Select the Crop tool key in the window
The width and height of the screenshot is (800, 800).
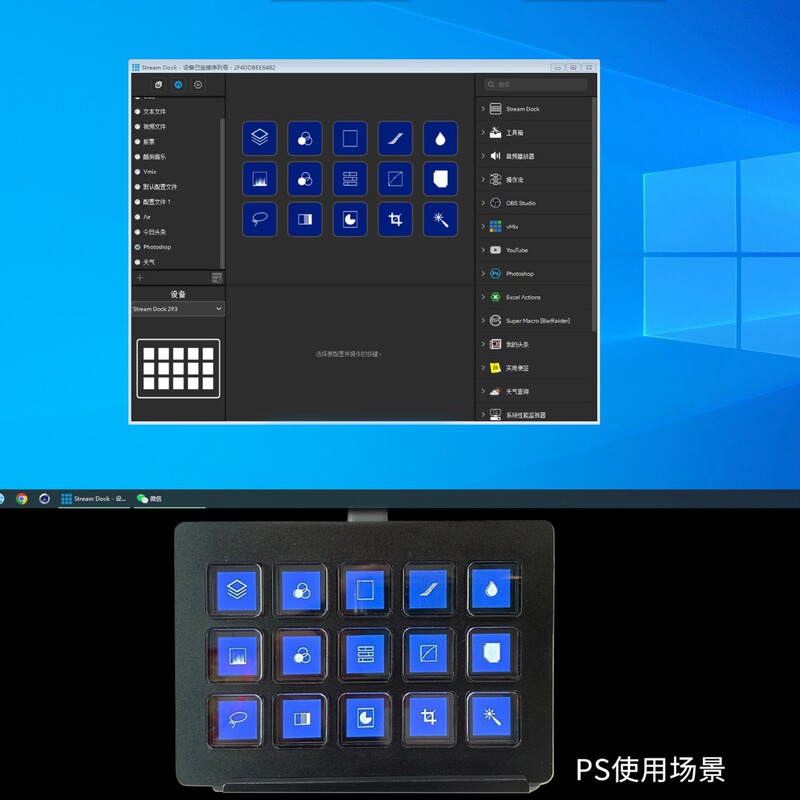coord(395,219)
